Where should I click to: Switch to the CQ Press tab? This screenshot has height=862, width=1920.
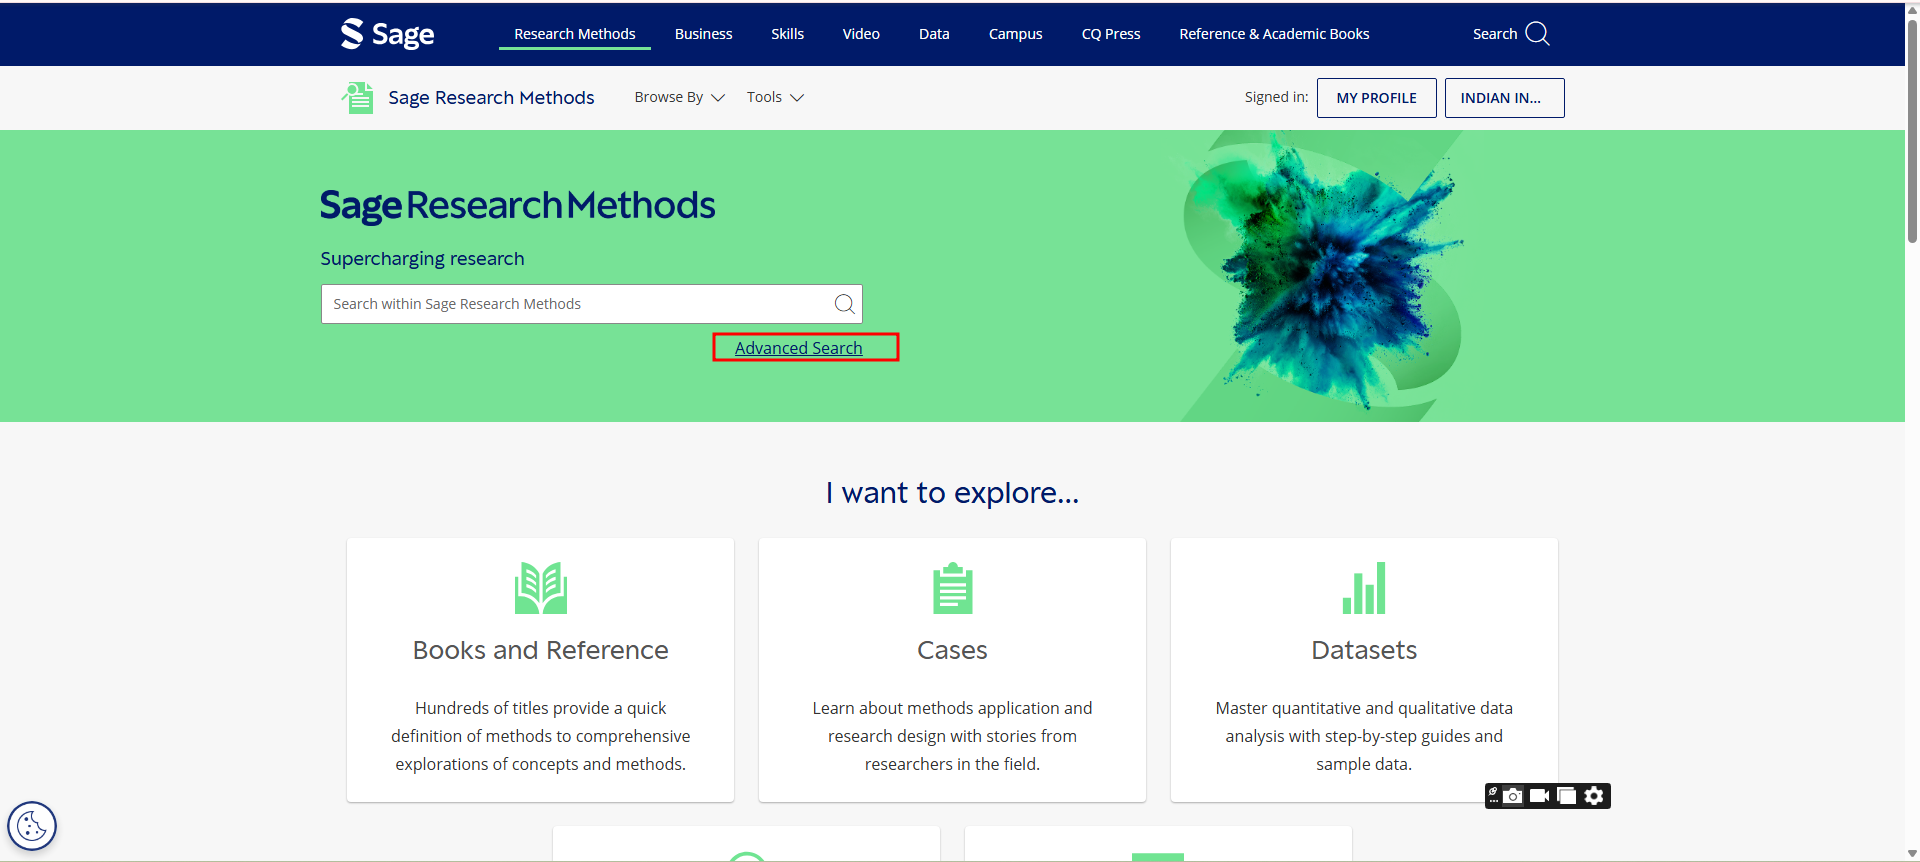pyautogui.click(x=1110, y=34)
